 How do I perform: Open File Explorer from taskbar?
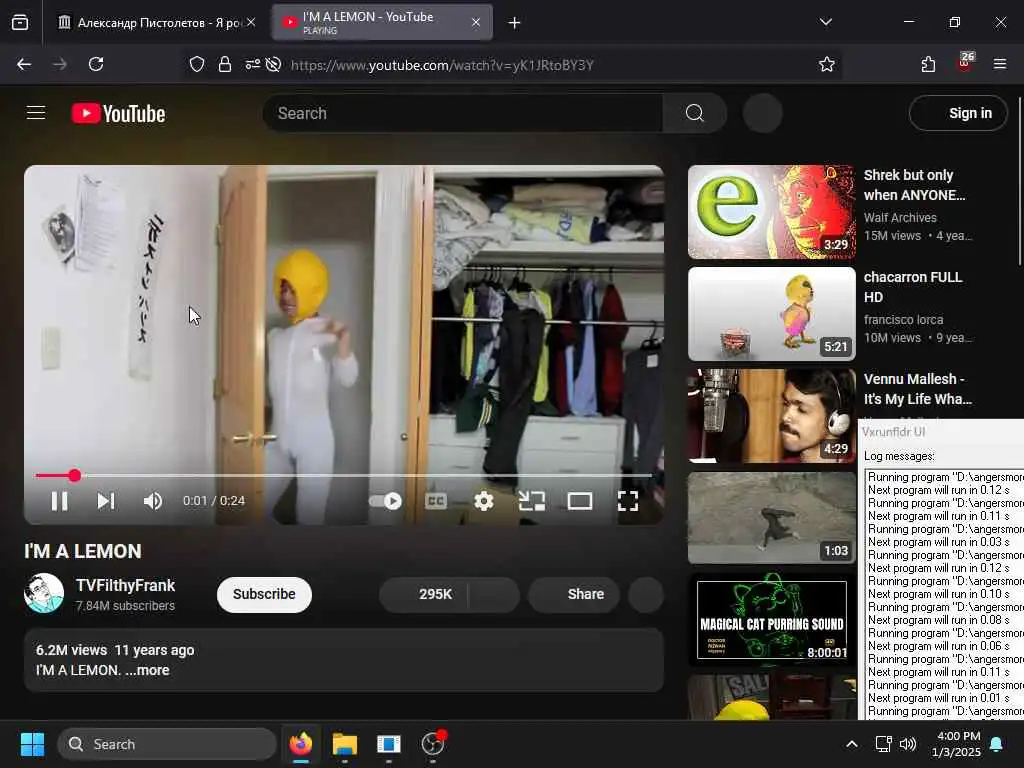[344, 744]
